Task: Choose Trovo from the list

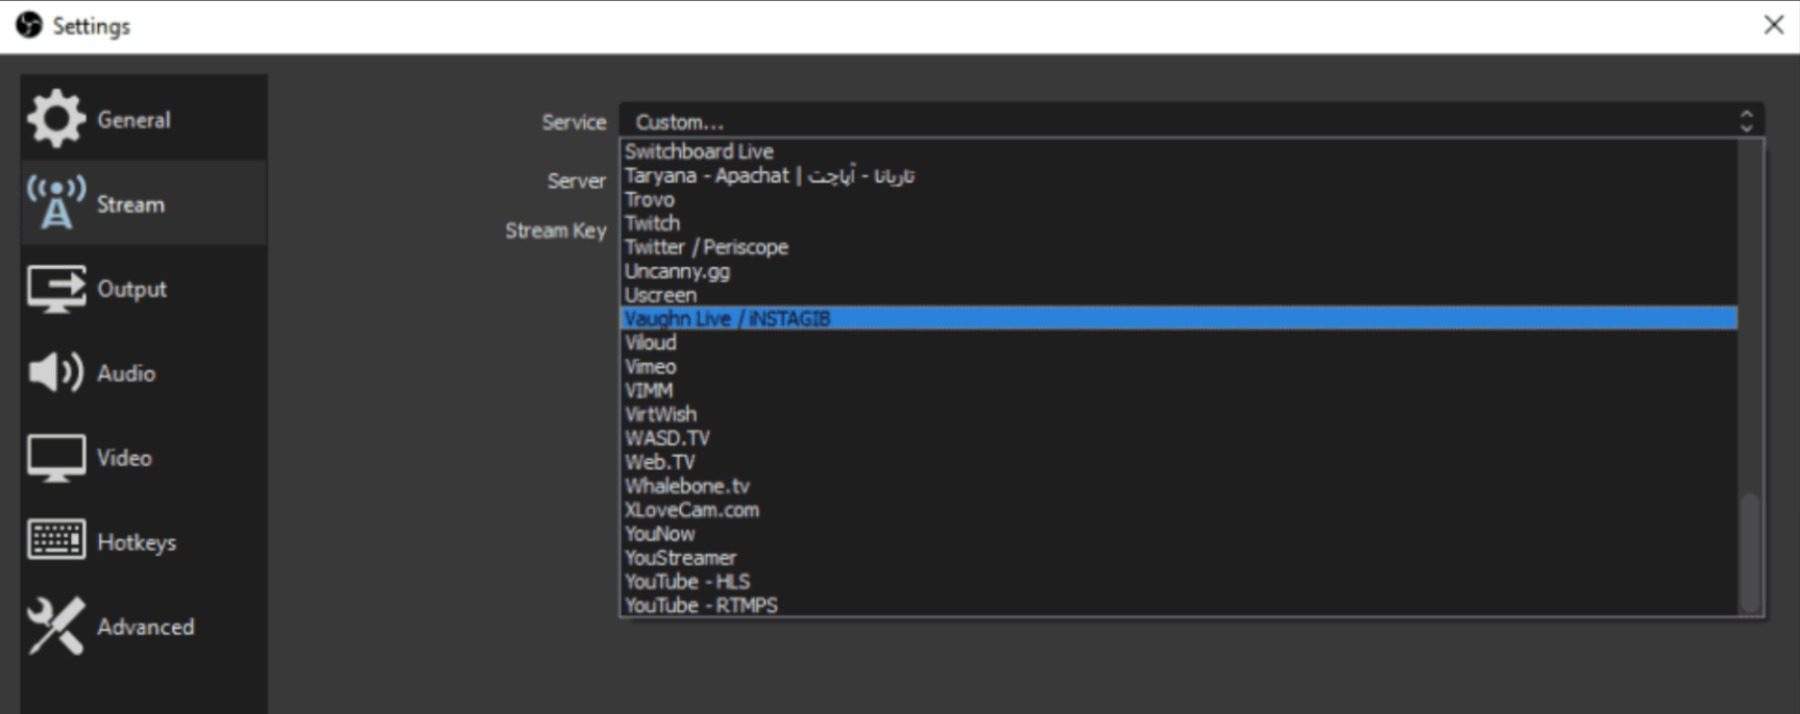Action: tap(649, 199)
